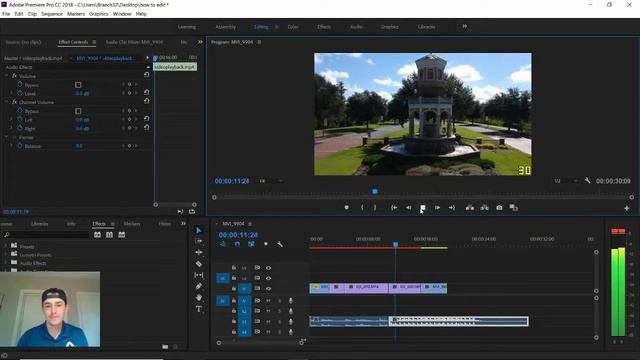Open the Sequence menu

tap(52, 14)
